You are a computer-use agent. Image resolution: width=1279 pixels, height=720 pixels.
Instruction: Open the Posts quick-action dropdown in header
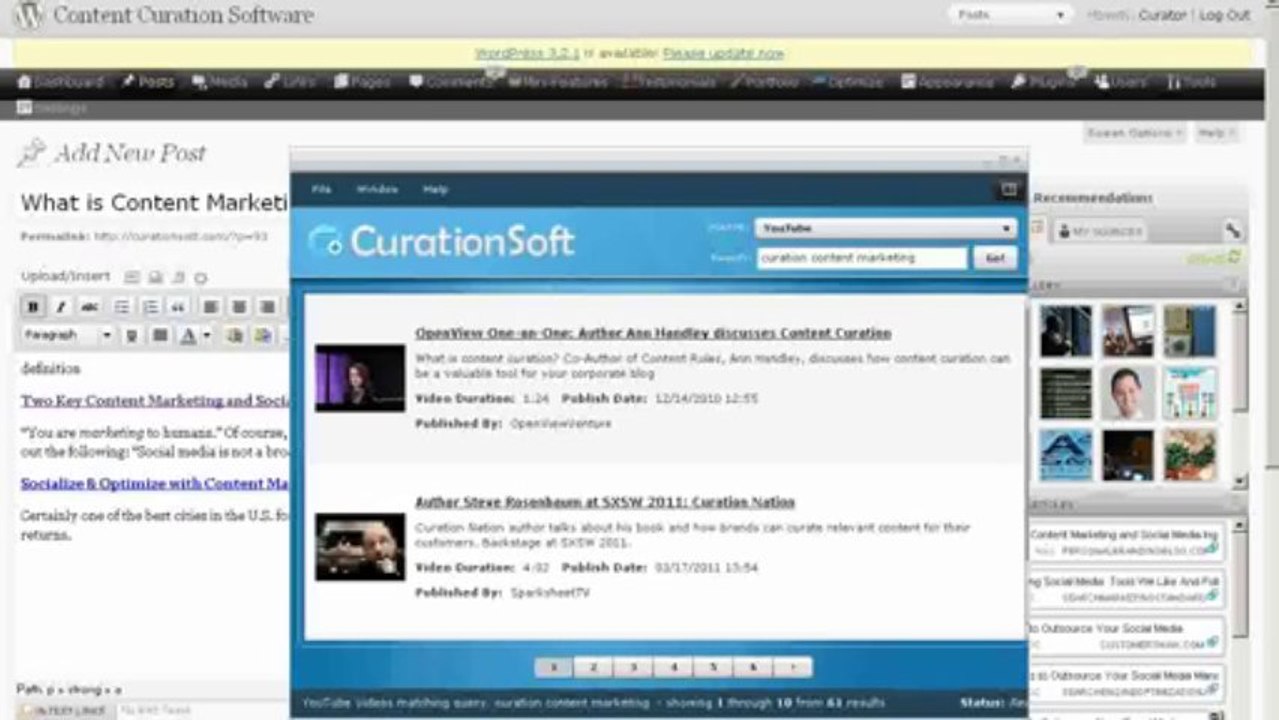click(x=1011, y=15)
